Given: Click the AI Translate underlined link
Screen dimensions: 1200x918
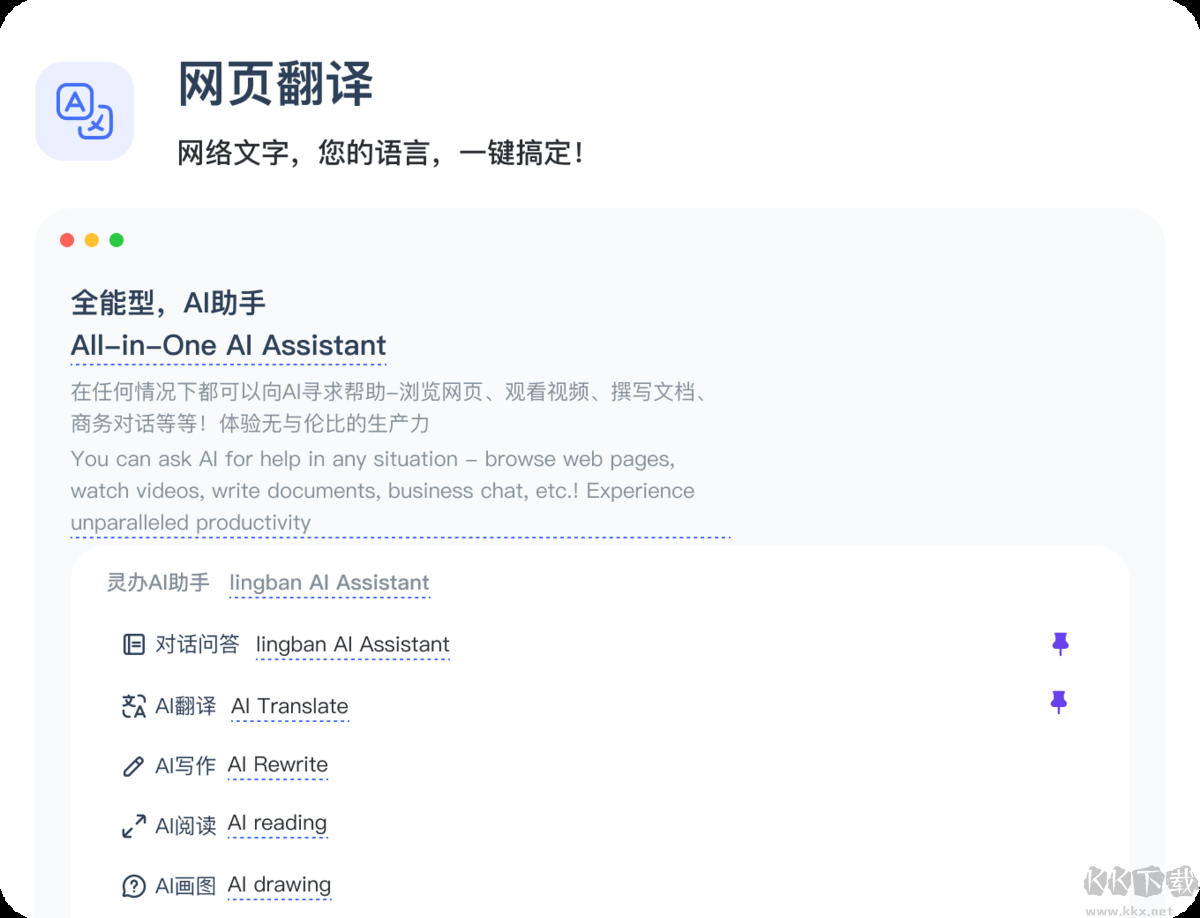Looking at the screenshot, I should (289, 706).
